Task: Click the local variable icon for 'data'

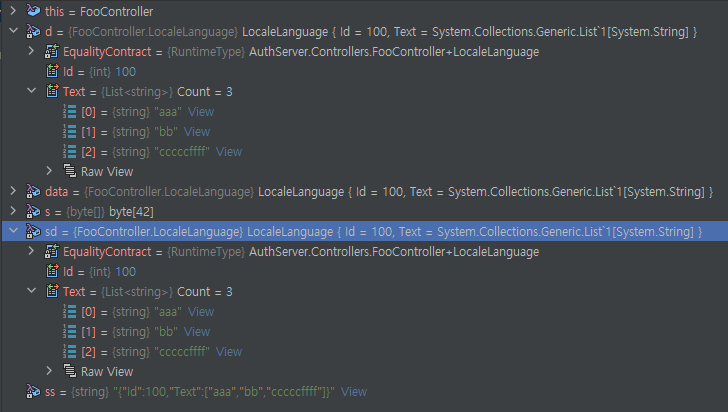Action: [33, 191]
